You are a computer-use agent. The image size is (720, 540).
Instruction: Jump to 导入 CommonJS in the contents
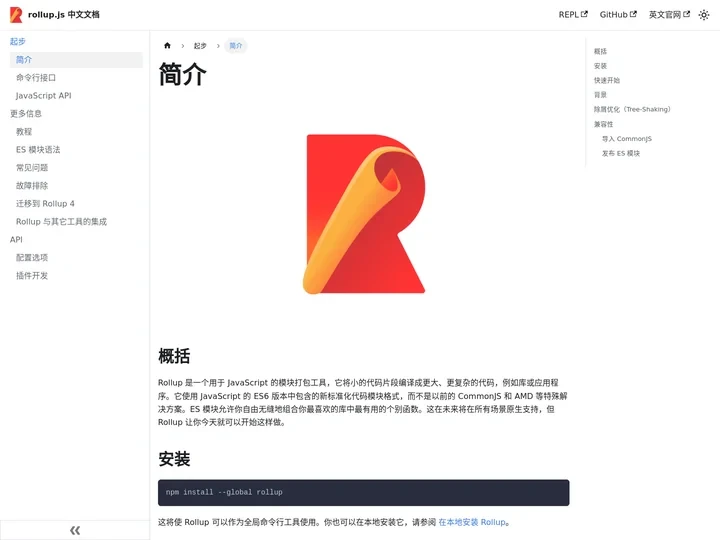click(x=627, y=139)
